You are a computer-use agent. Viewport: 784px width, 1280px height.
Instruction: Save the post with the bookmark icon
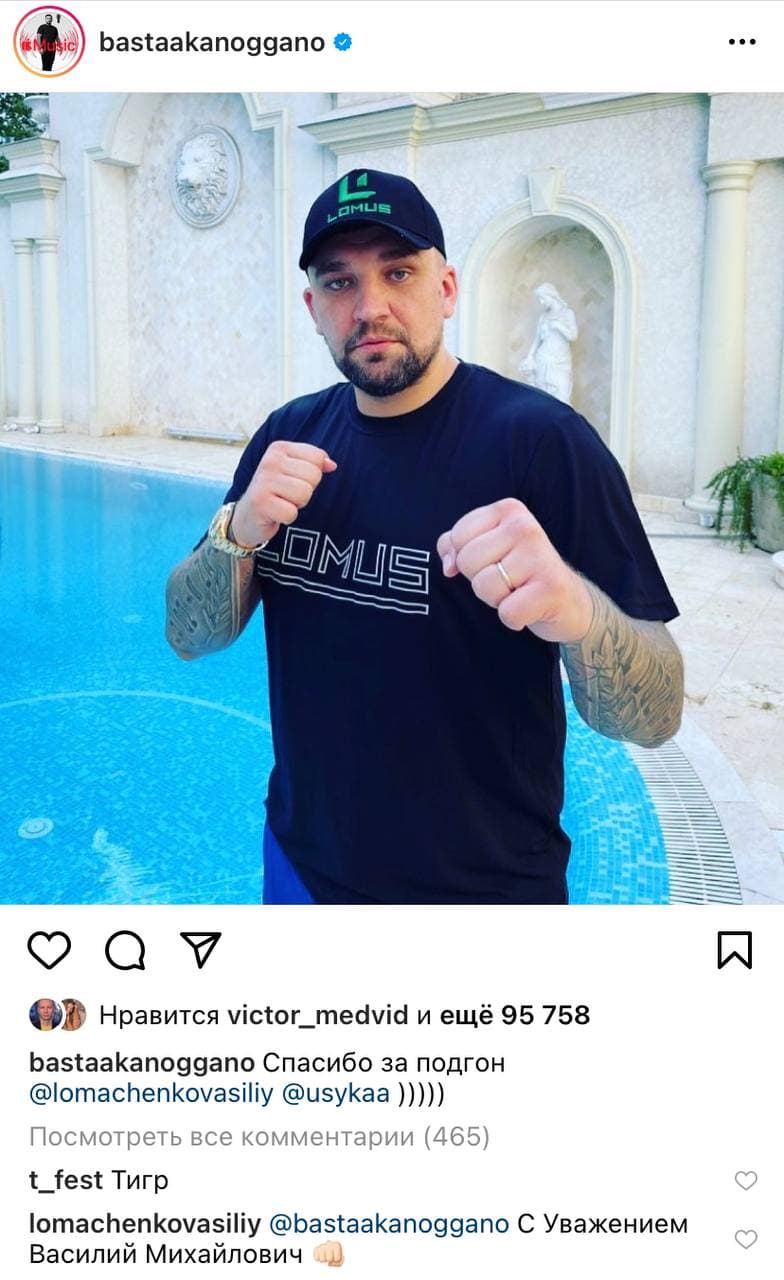pyautogui.click(x=735, y=950)
